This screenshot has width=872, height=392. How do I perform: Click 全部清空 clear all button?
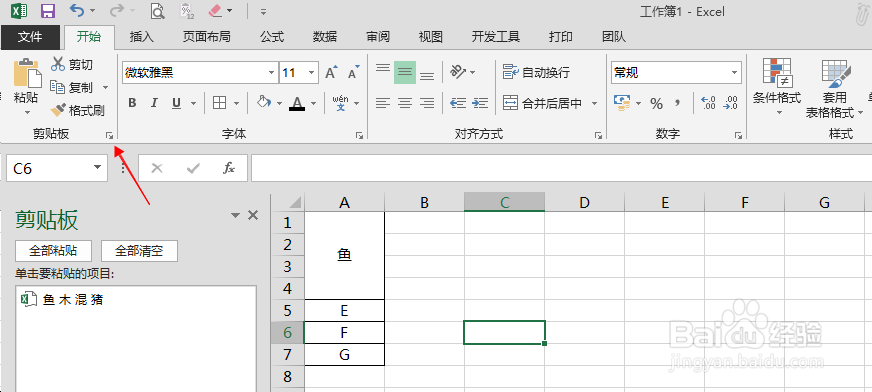tap(139, 251)
